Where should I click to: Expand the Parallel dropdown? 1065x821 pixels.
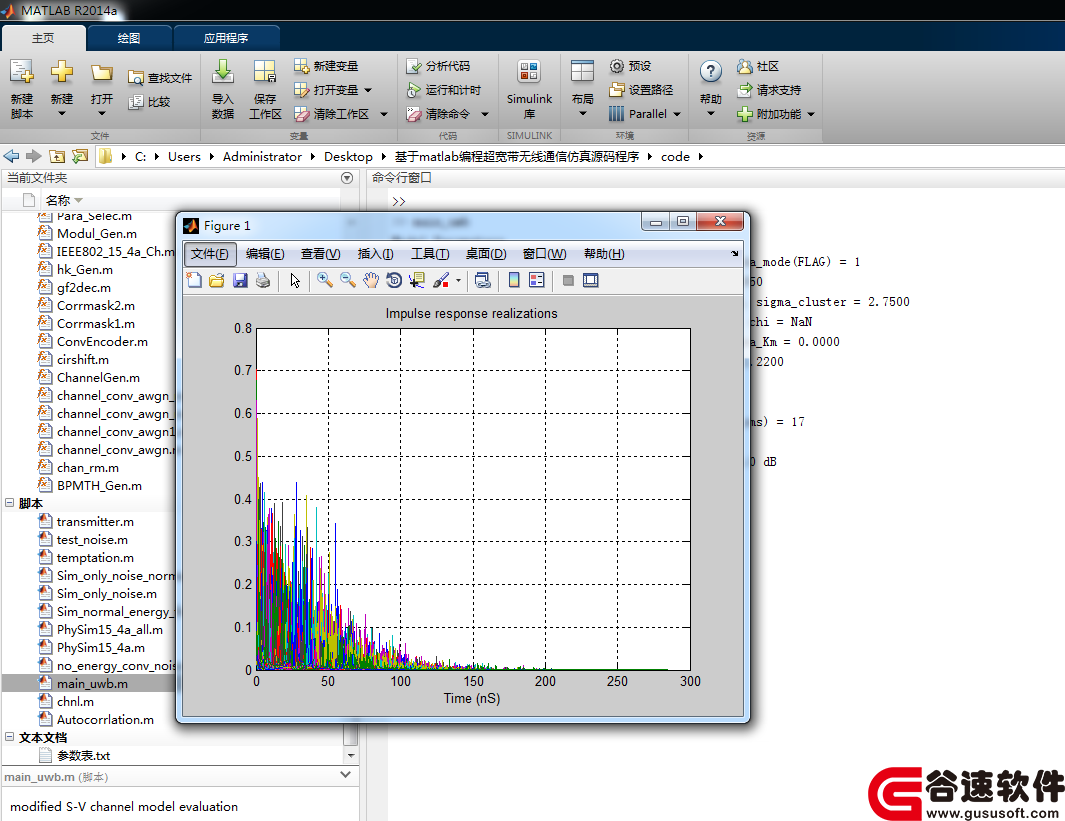point(677,114)
